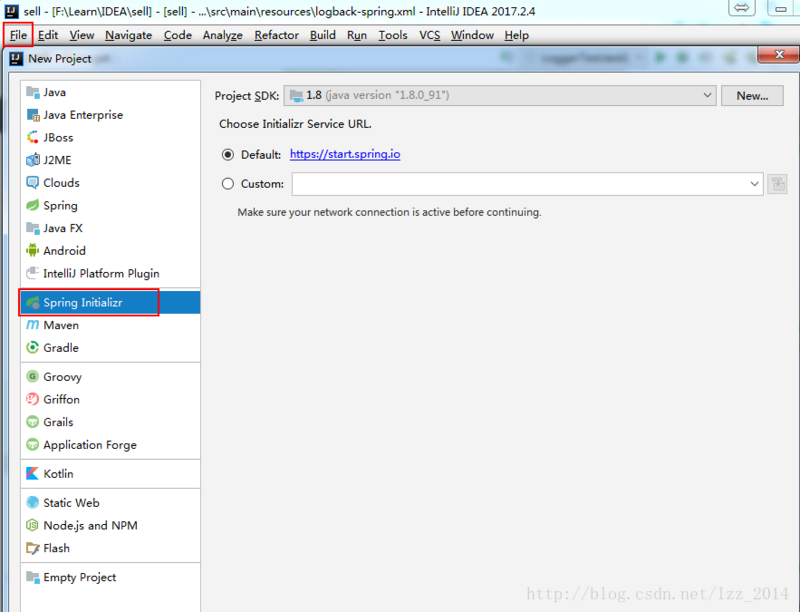Open the Window menu
This screenshot has width=800, height=612.
(x=472, y=35)
